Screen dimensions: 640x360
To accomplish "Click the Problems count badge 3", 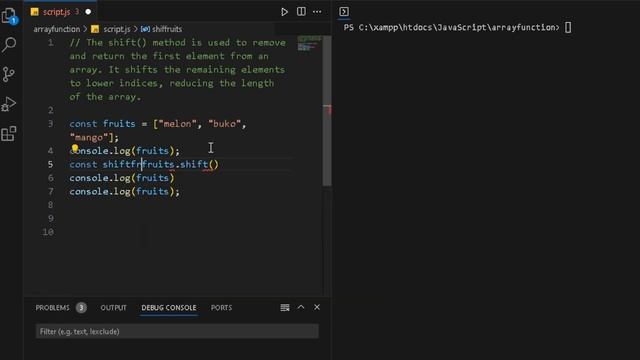I will click(81, 308).
